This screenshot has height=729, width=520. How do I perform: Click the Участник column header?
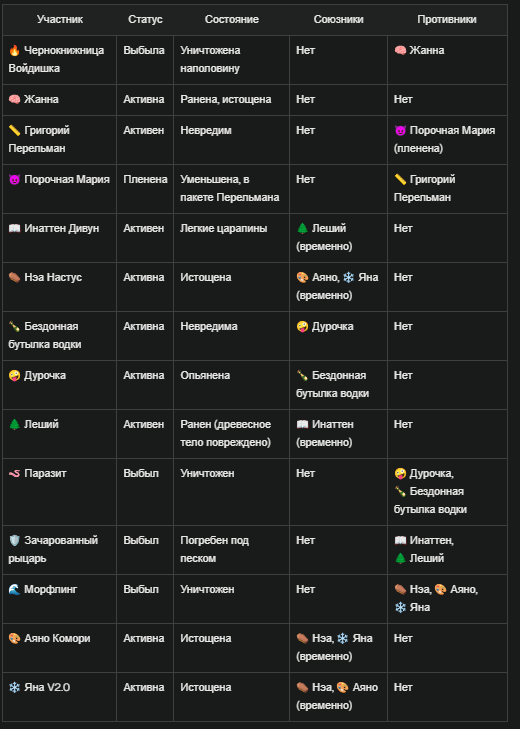(60, 20)
